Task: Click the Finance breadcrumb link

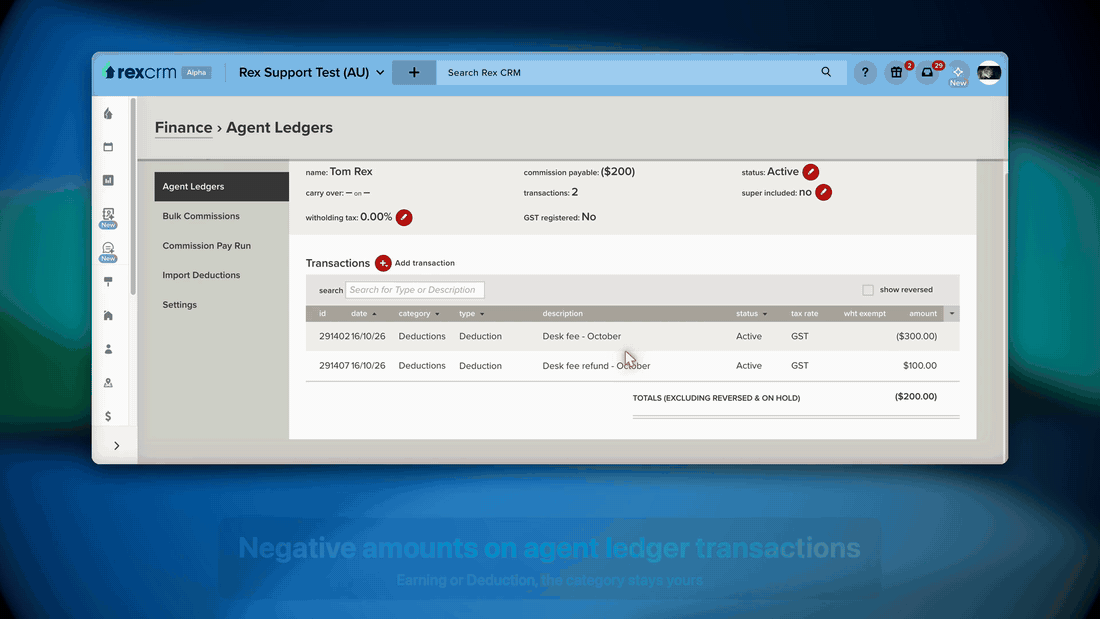Action: click(x=183, y=128)
